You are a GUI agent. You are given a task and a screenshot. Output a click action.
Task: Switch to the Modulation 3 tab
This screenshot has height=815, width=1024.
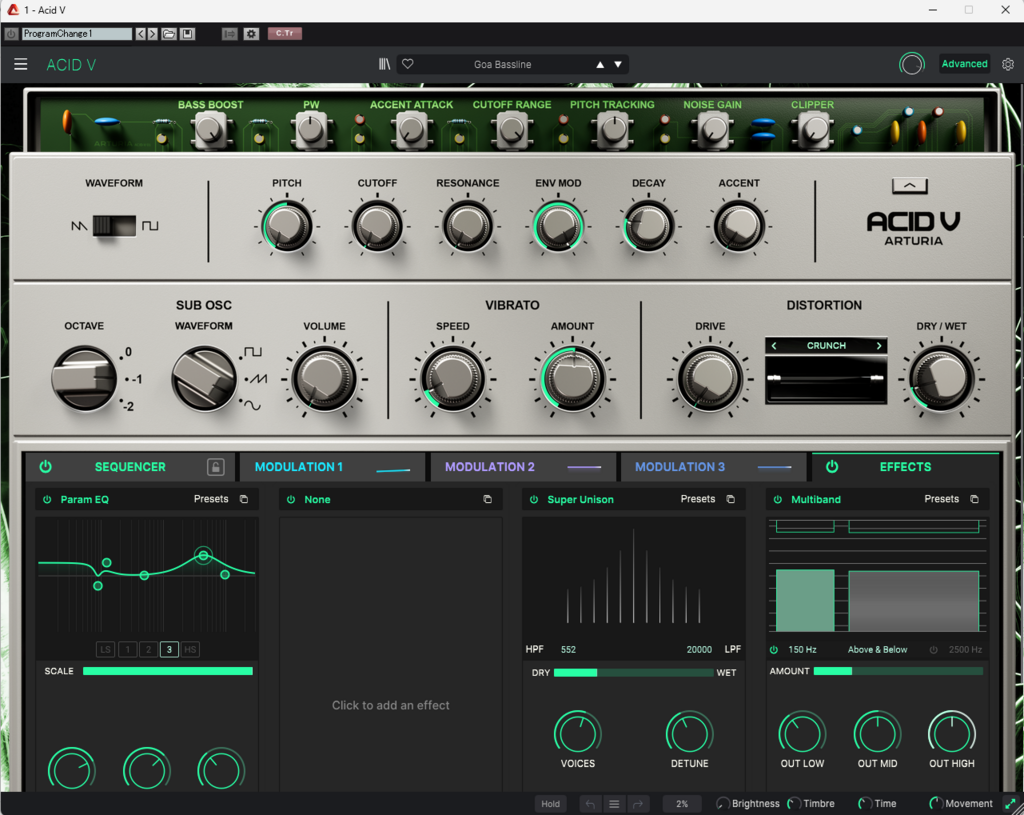[x=713, y=467]
